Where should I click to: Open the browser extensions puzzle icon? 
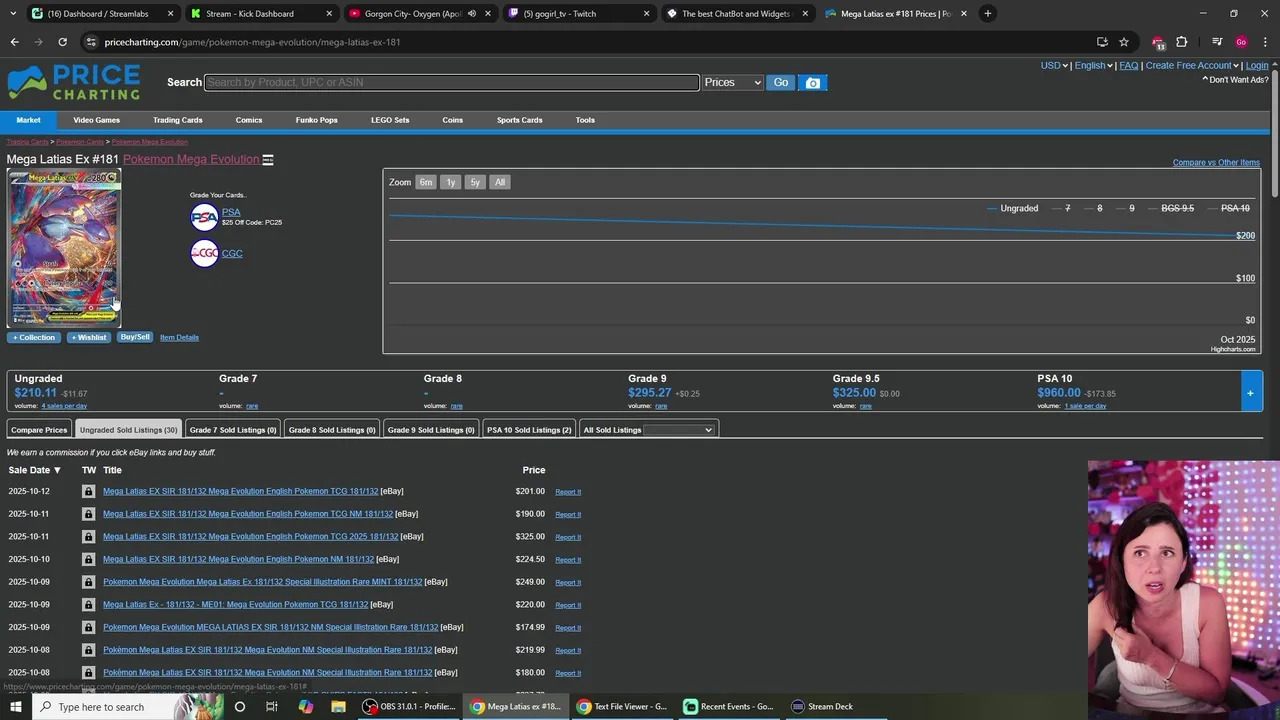(x=1182, y=42)
